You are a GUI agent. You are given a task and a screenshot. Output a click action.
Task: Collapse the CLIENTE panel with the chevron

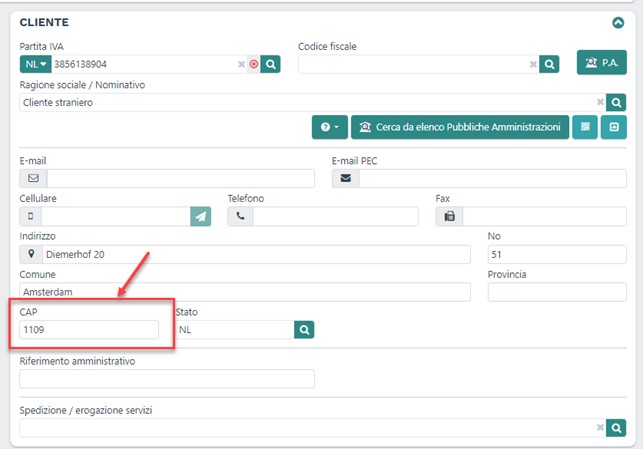617,21
